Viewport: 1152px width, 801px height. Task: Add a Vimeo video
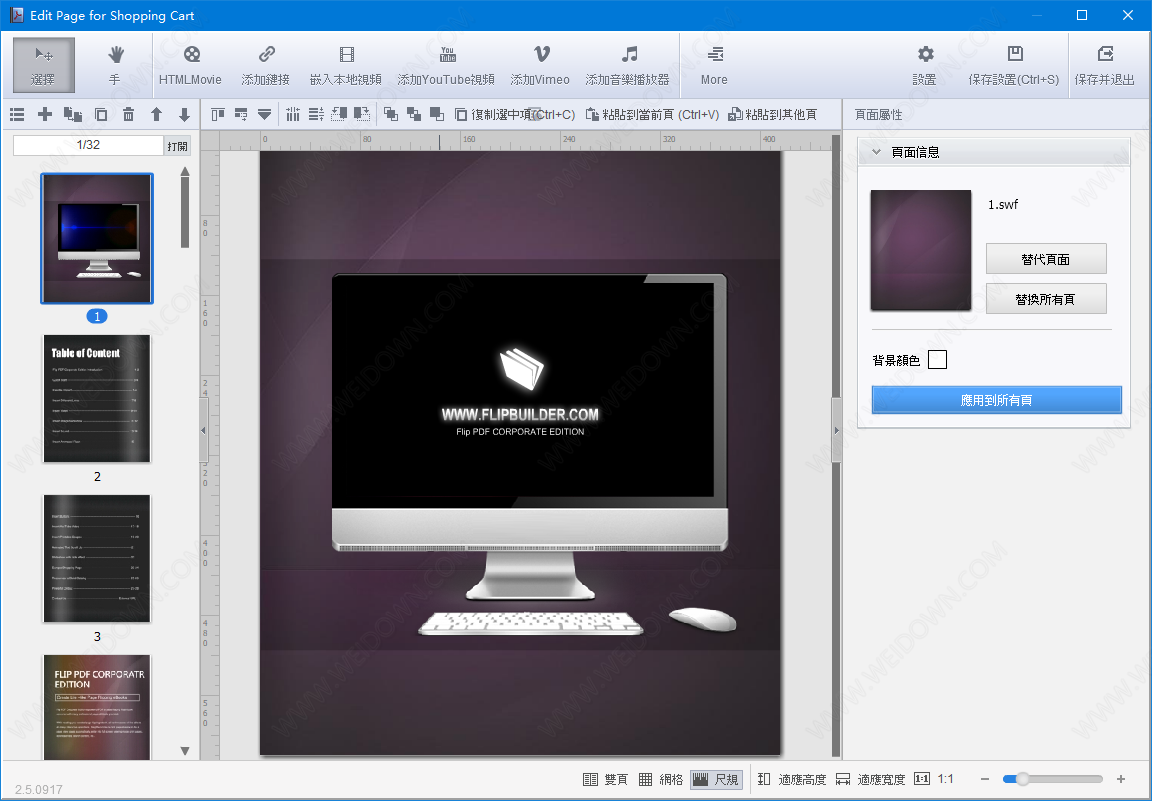click(540, 65)
